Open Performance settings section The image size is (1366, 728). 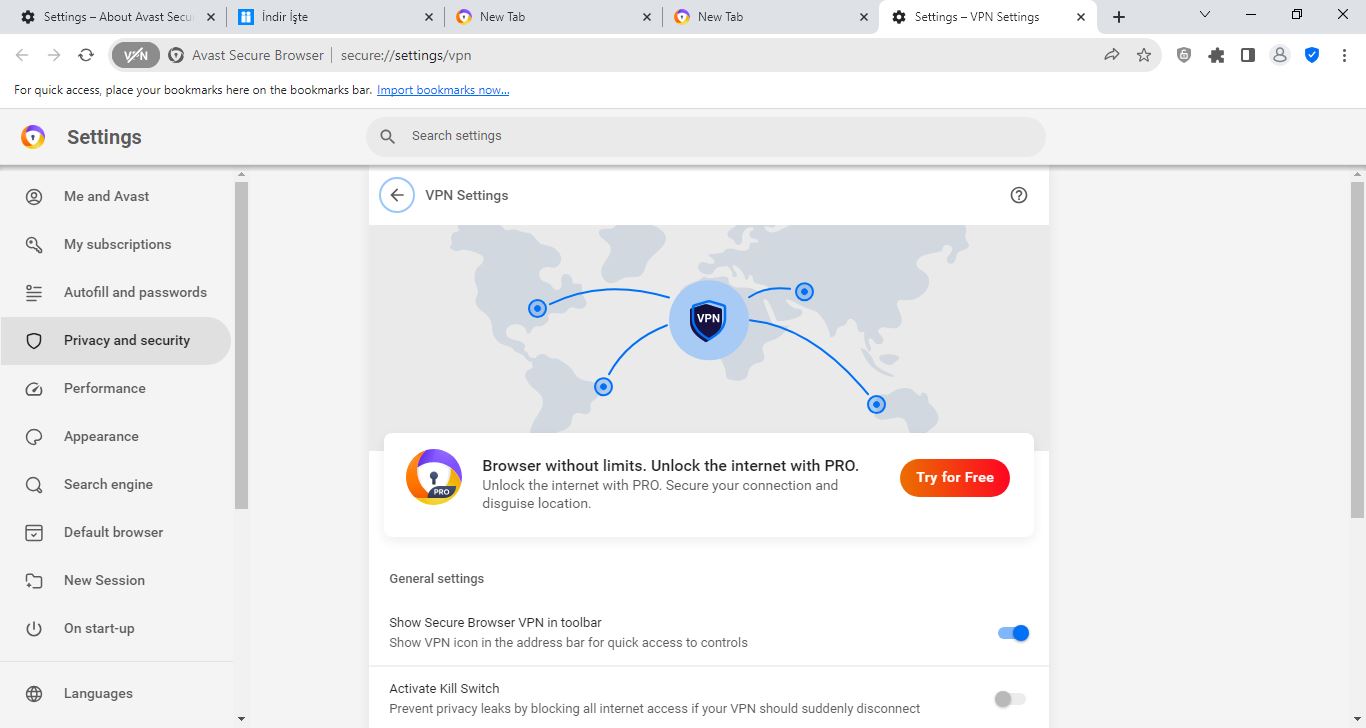pyautogui.click(x=115, y=388)
